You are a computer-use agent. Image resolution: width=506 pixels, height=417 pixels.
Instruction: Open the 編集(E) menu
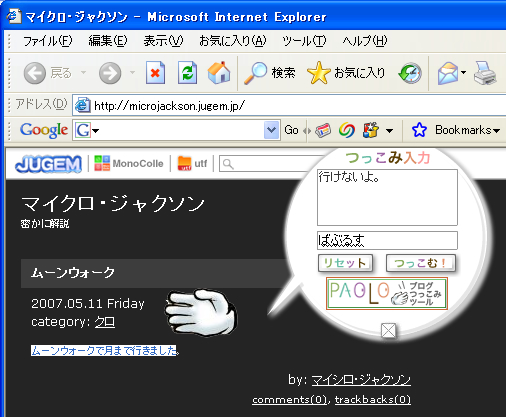tap(108, 41)
